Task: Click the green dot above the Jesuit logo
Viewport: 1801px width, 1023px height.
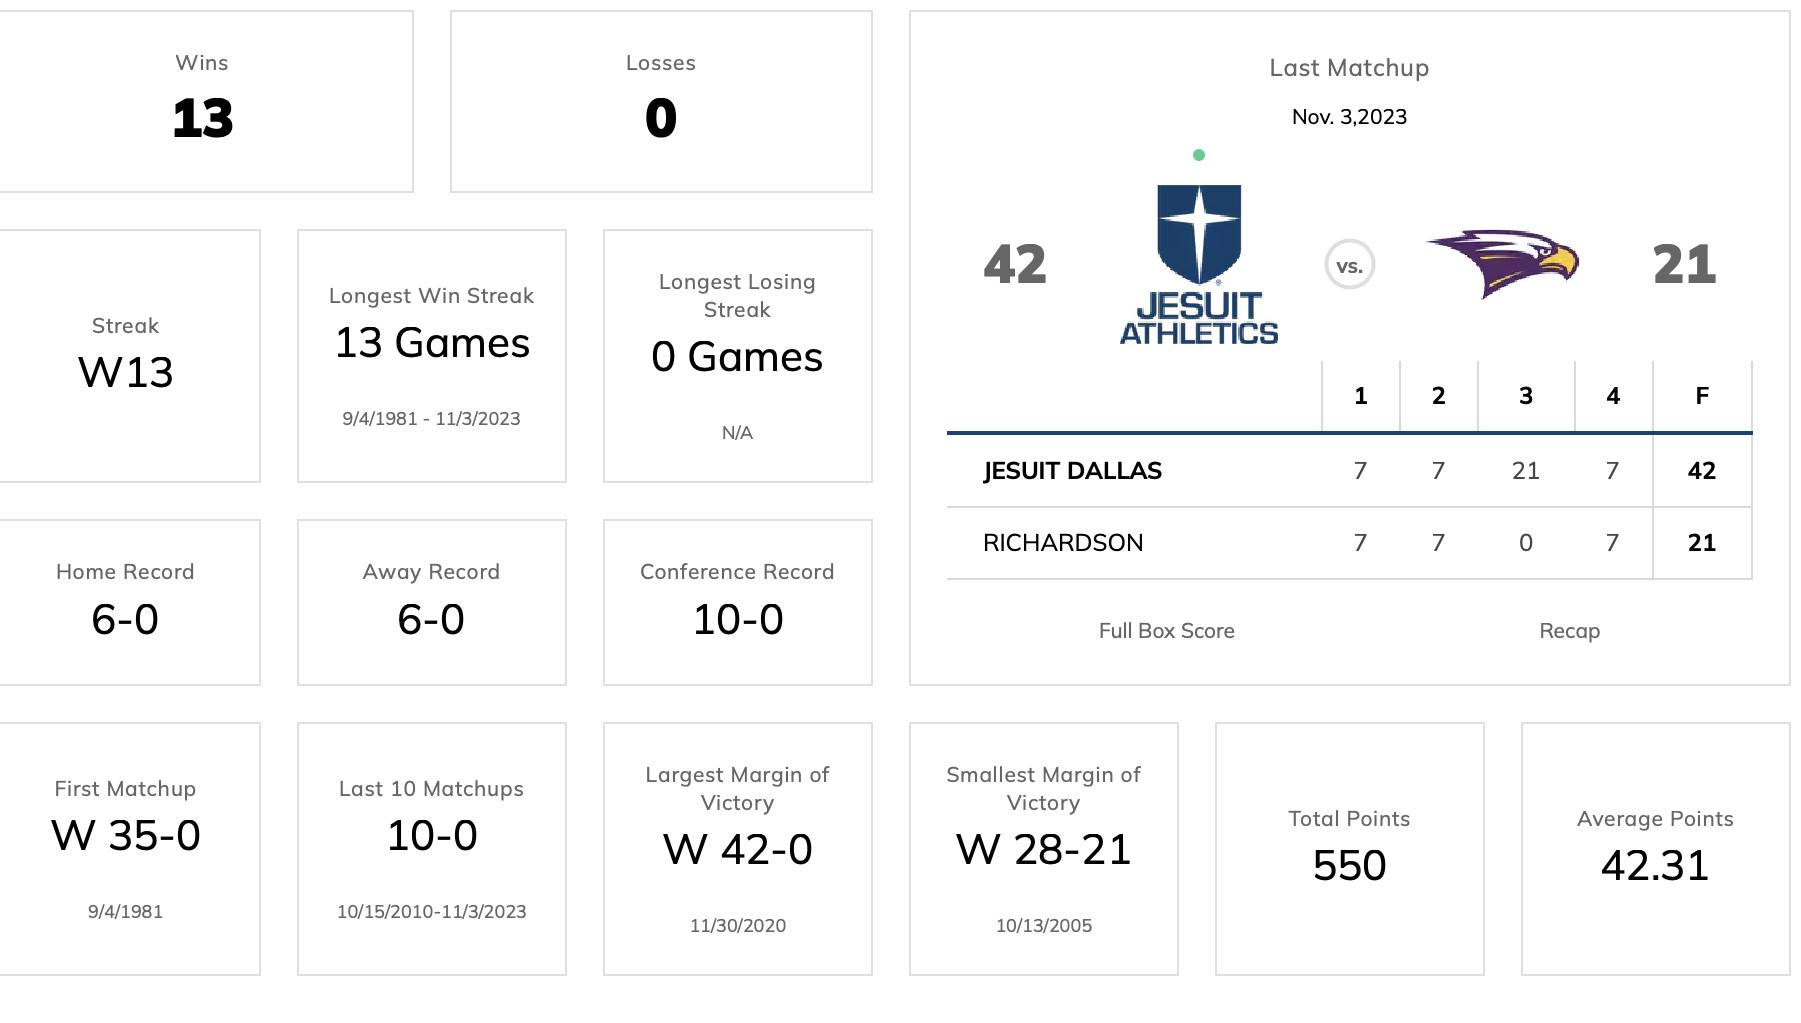Action: click(x=1199, y=155)
